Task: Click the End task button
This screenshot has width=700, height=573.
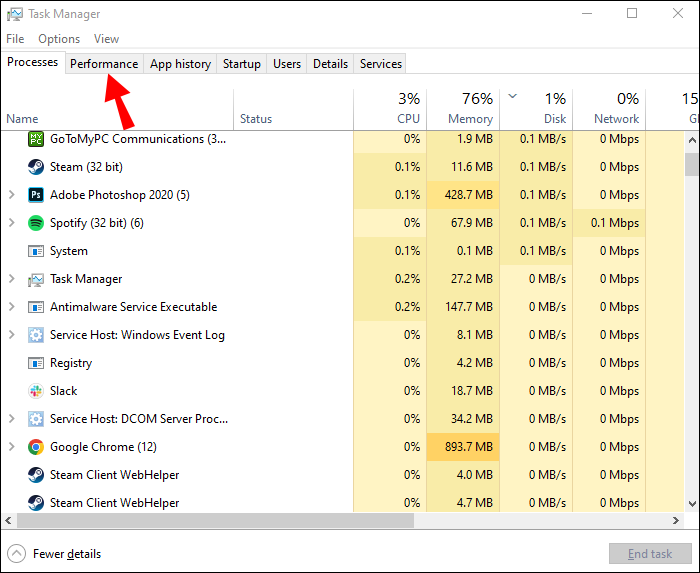Action: click(648, 553)
